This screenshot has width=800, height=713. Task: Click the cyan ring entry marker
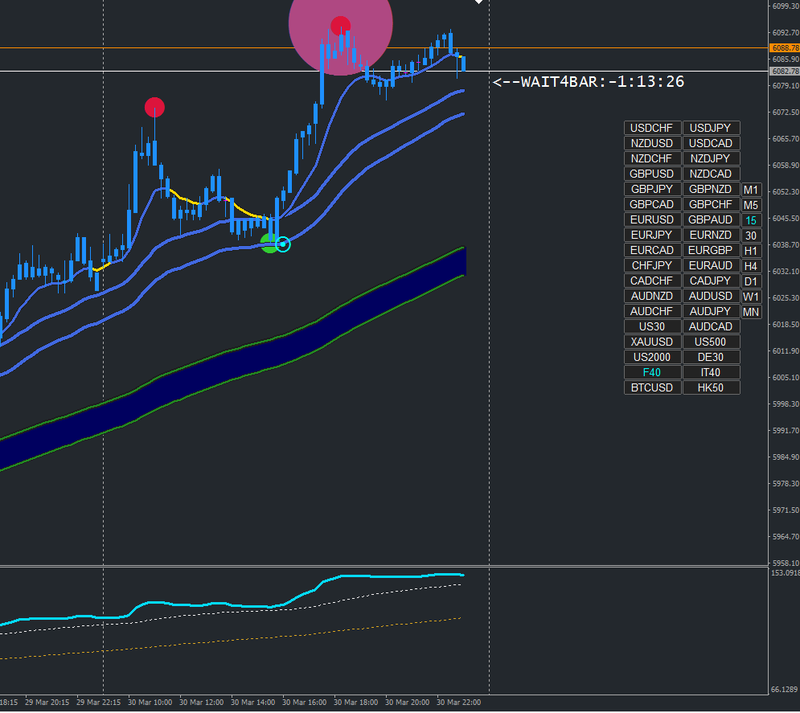(x=283, y=244)
